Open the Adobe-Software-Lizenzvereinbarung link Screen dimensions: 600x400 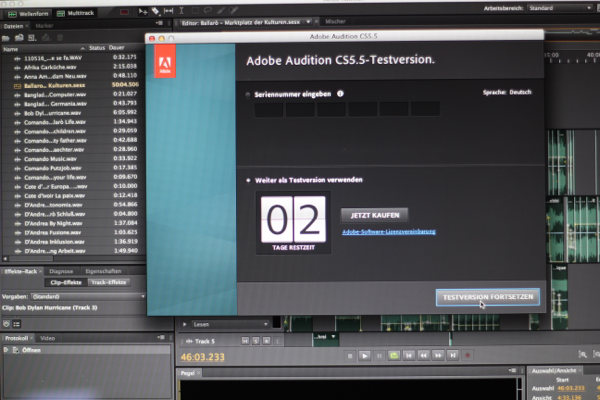click(x=388, y=231)
